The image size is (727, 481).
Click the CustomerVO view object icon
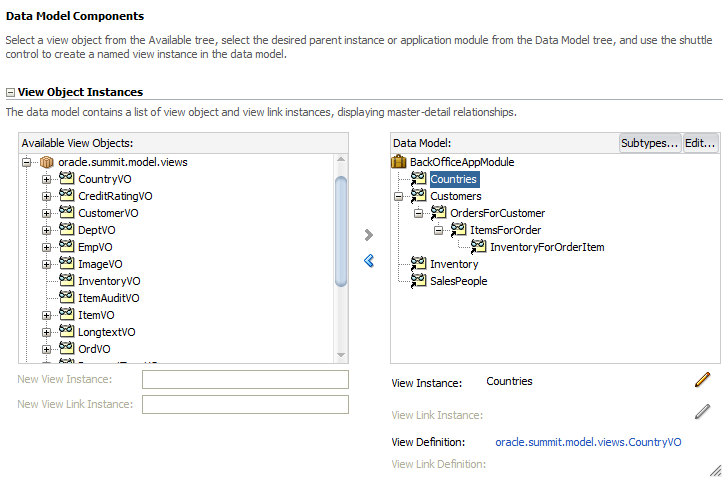click(x=66, y=212)
